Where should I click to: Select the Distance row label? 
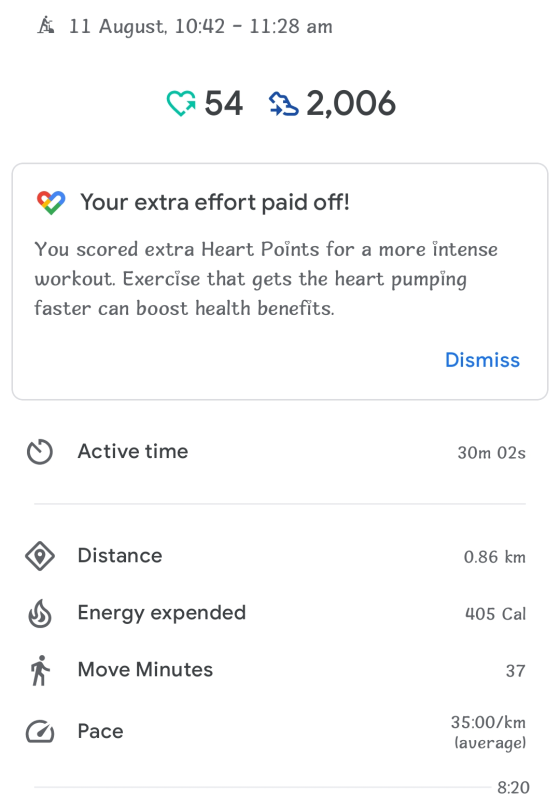tap(120, 556)
